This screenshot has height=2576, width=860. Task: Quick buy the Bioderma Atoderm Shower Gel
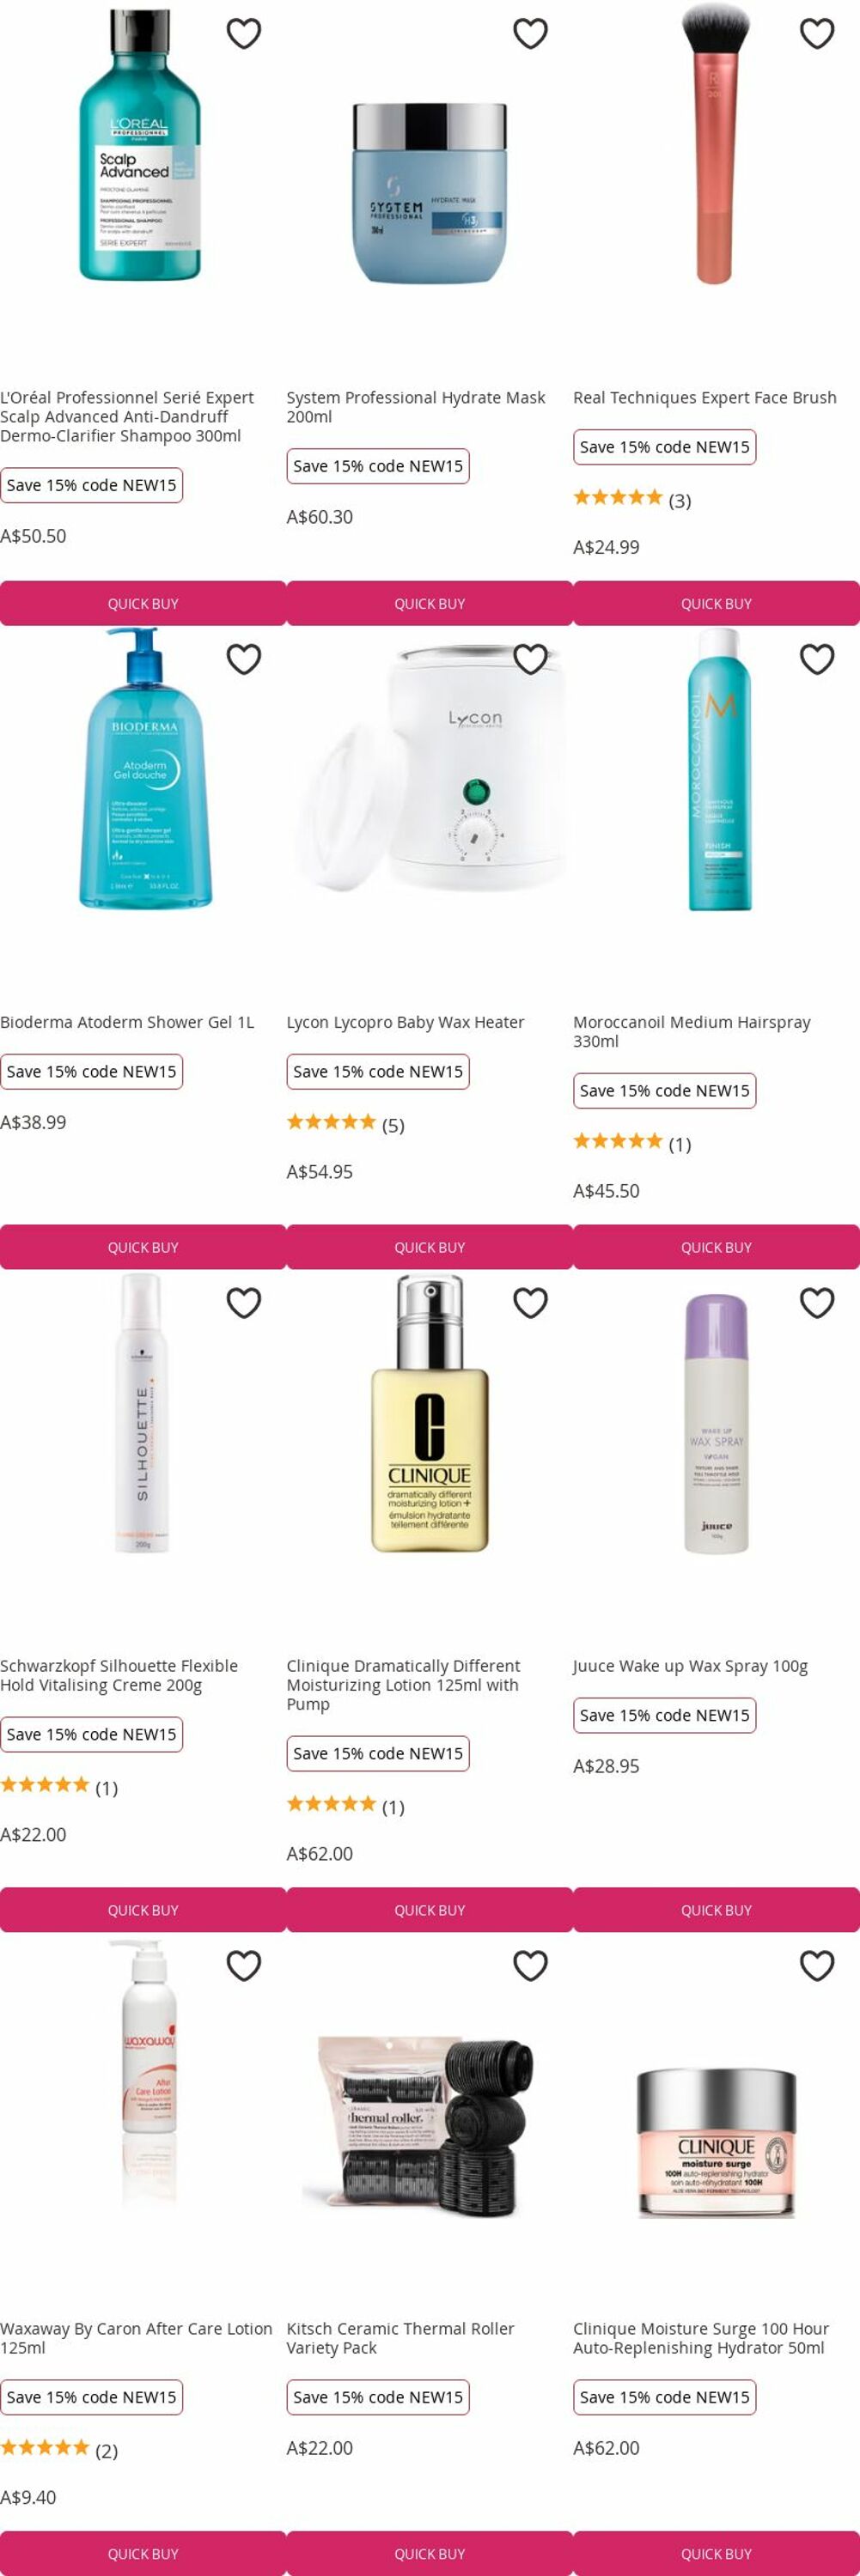click(143, 1247)
